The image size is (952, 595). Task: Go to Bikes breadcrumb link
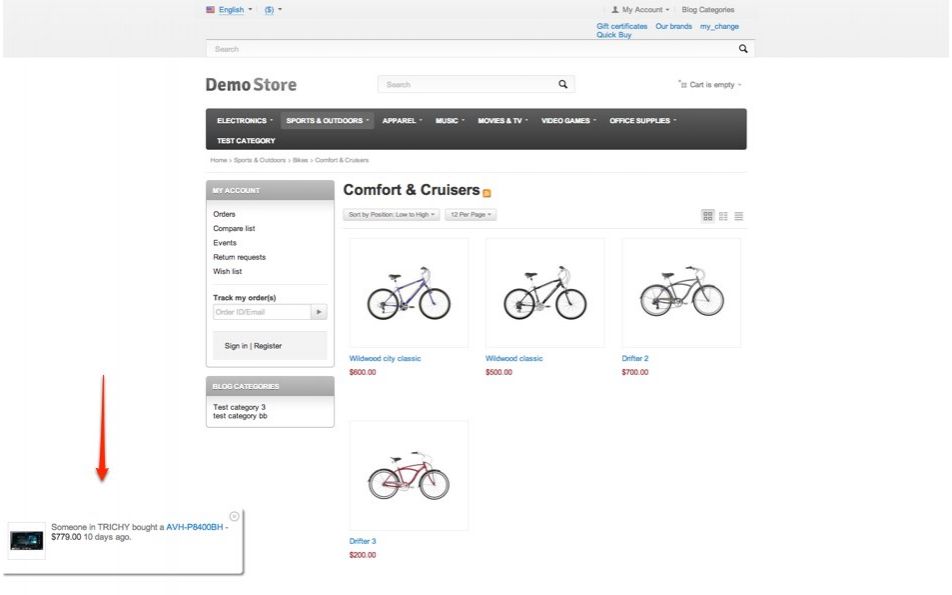coord(300,160)
